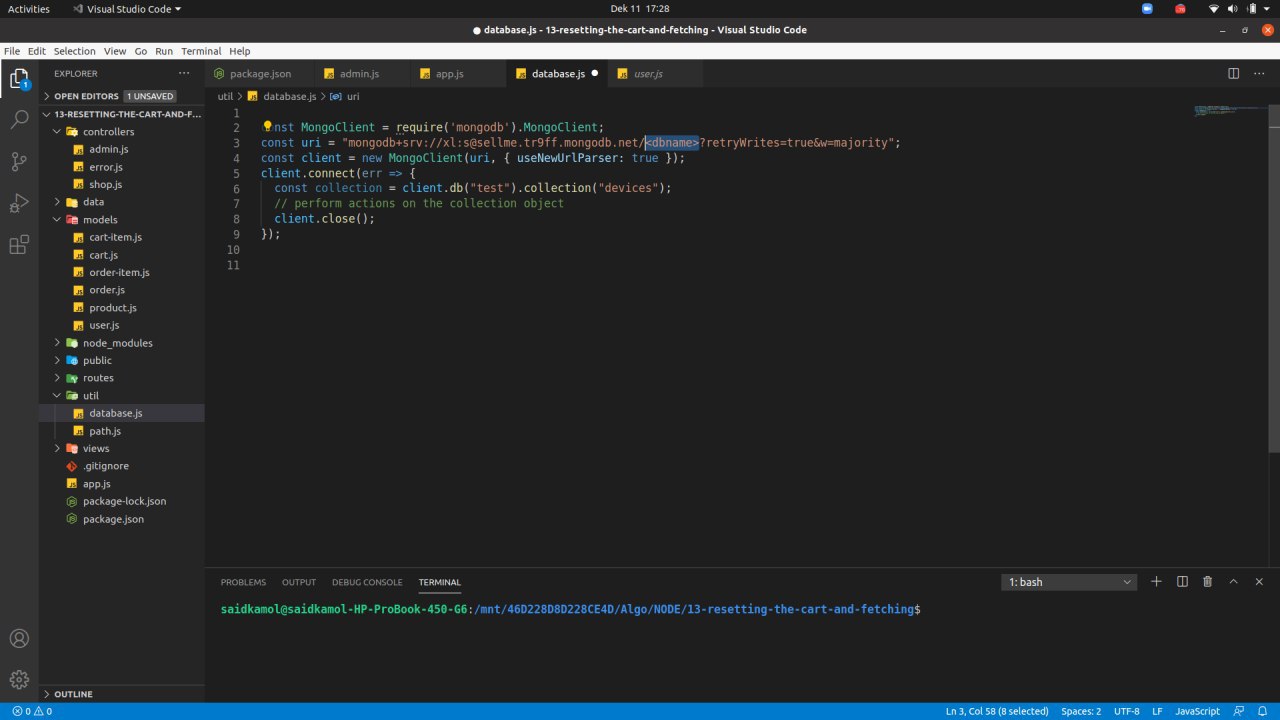Open the bash terminal selector dropdown
Screen dimensions: 1280x720
(x=1070, y=582)
